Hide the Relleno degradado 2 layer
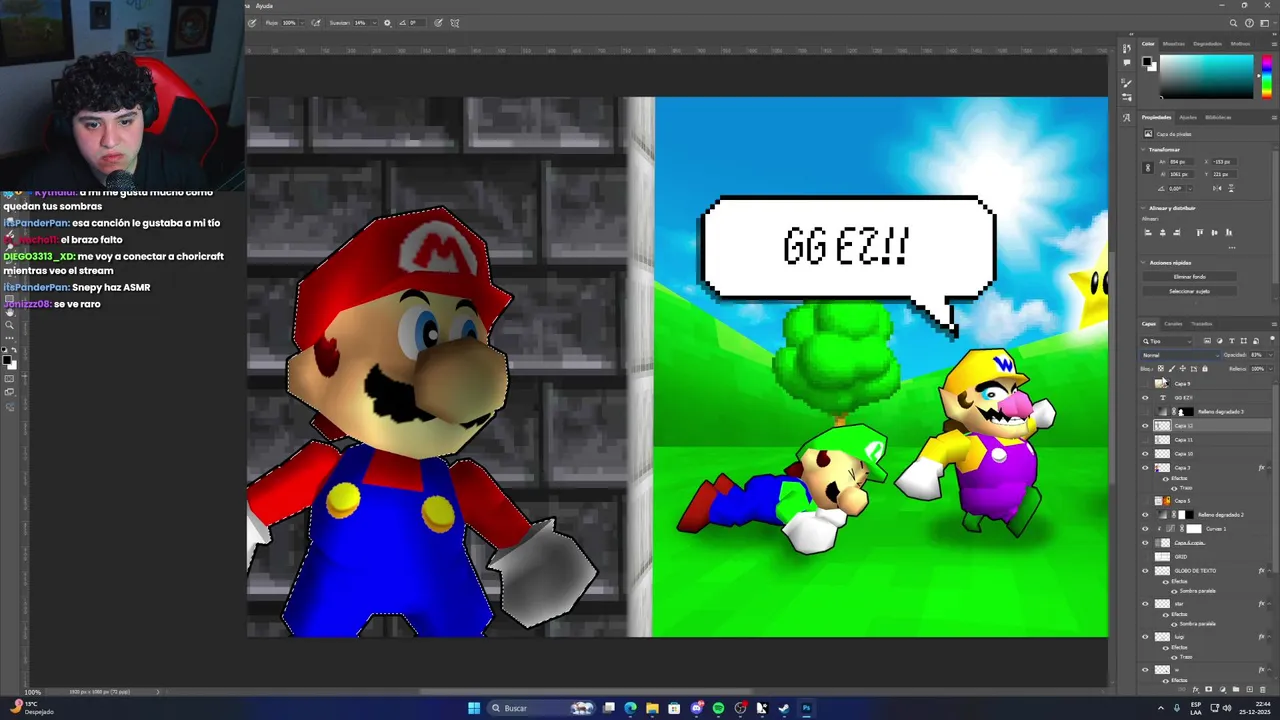 [1146, 514]
